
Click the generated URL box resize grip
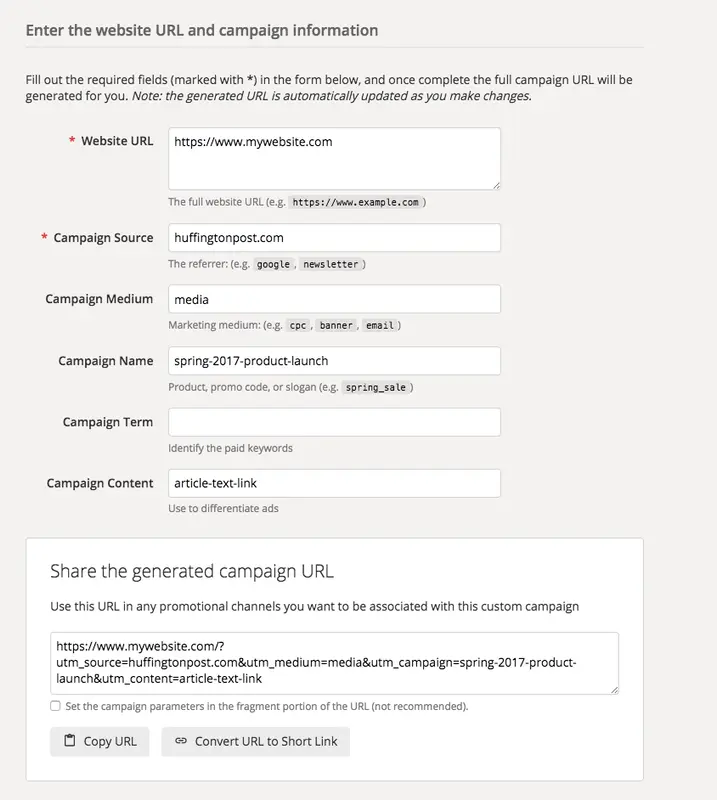(614, 689)
